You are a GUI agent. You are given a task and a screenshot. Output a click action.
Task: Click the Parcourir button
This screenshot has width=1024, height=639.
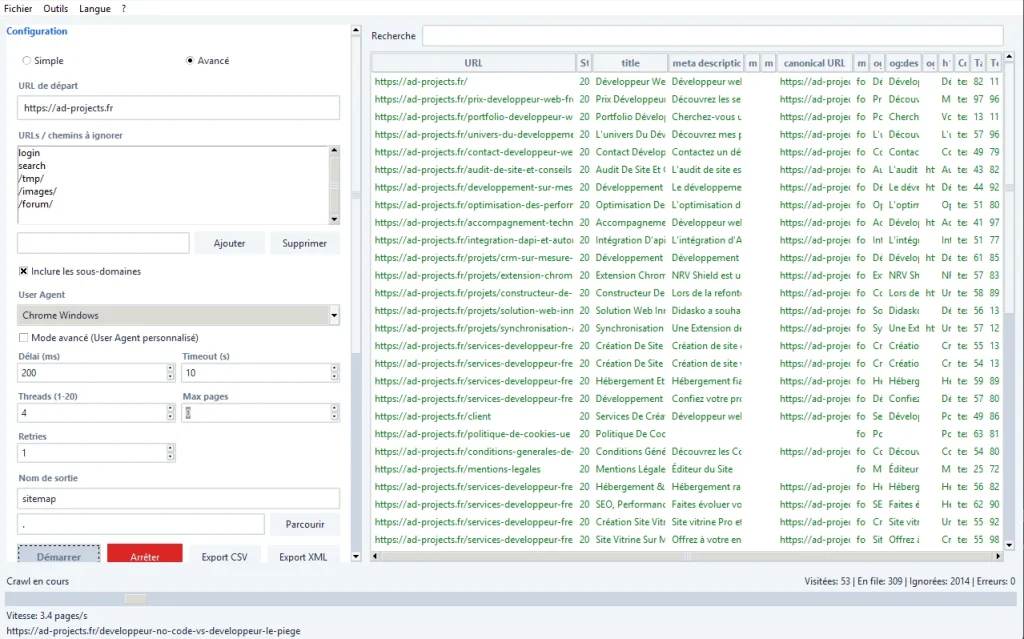click(305, 524)
